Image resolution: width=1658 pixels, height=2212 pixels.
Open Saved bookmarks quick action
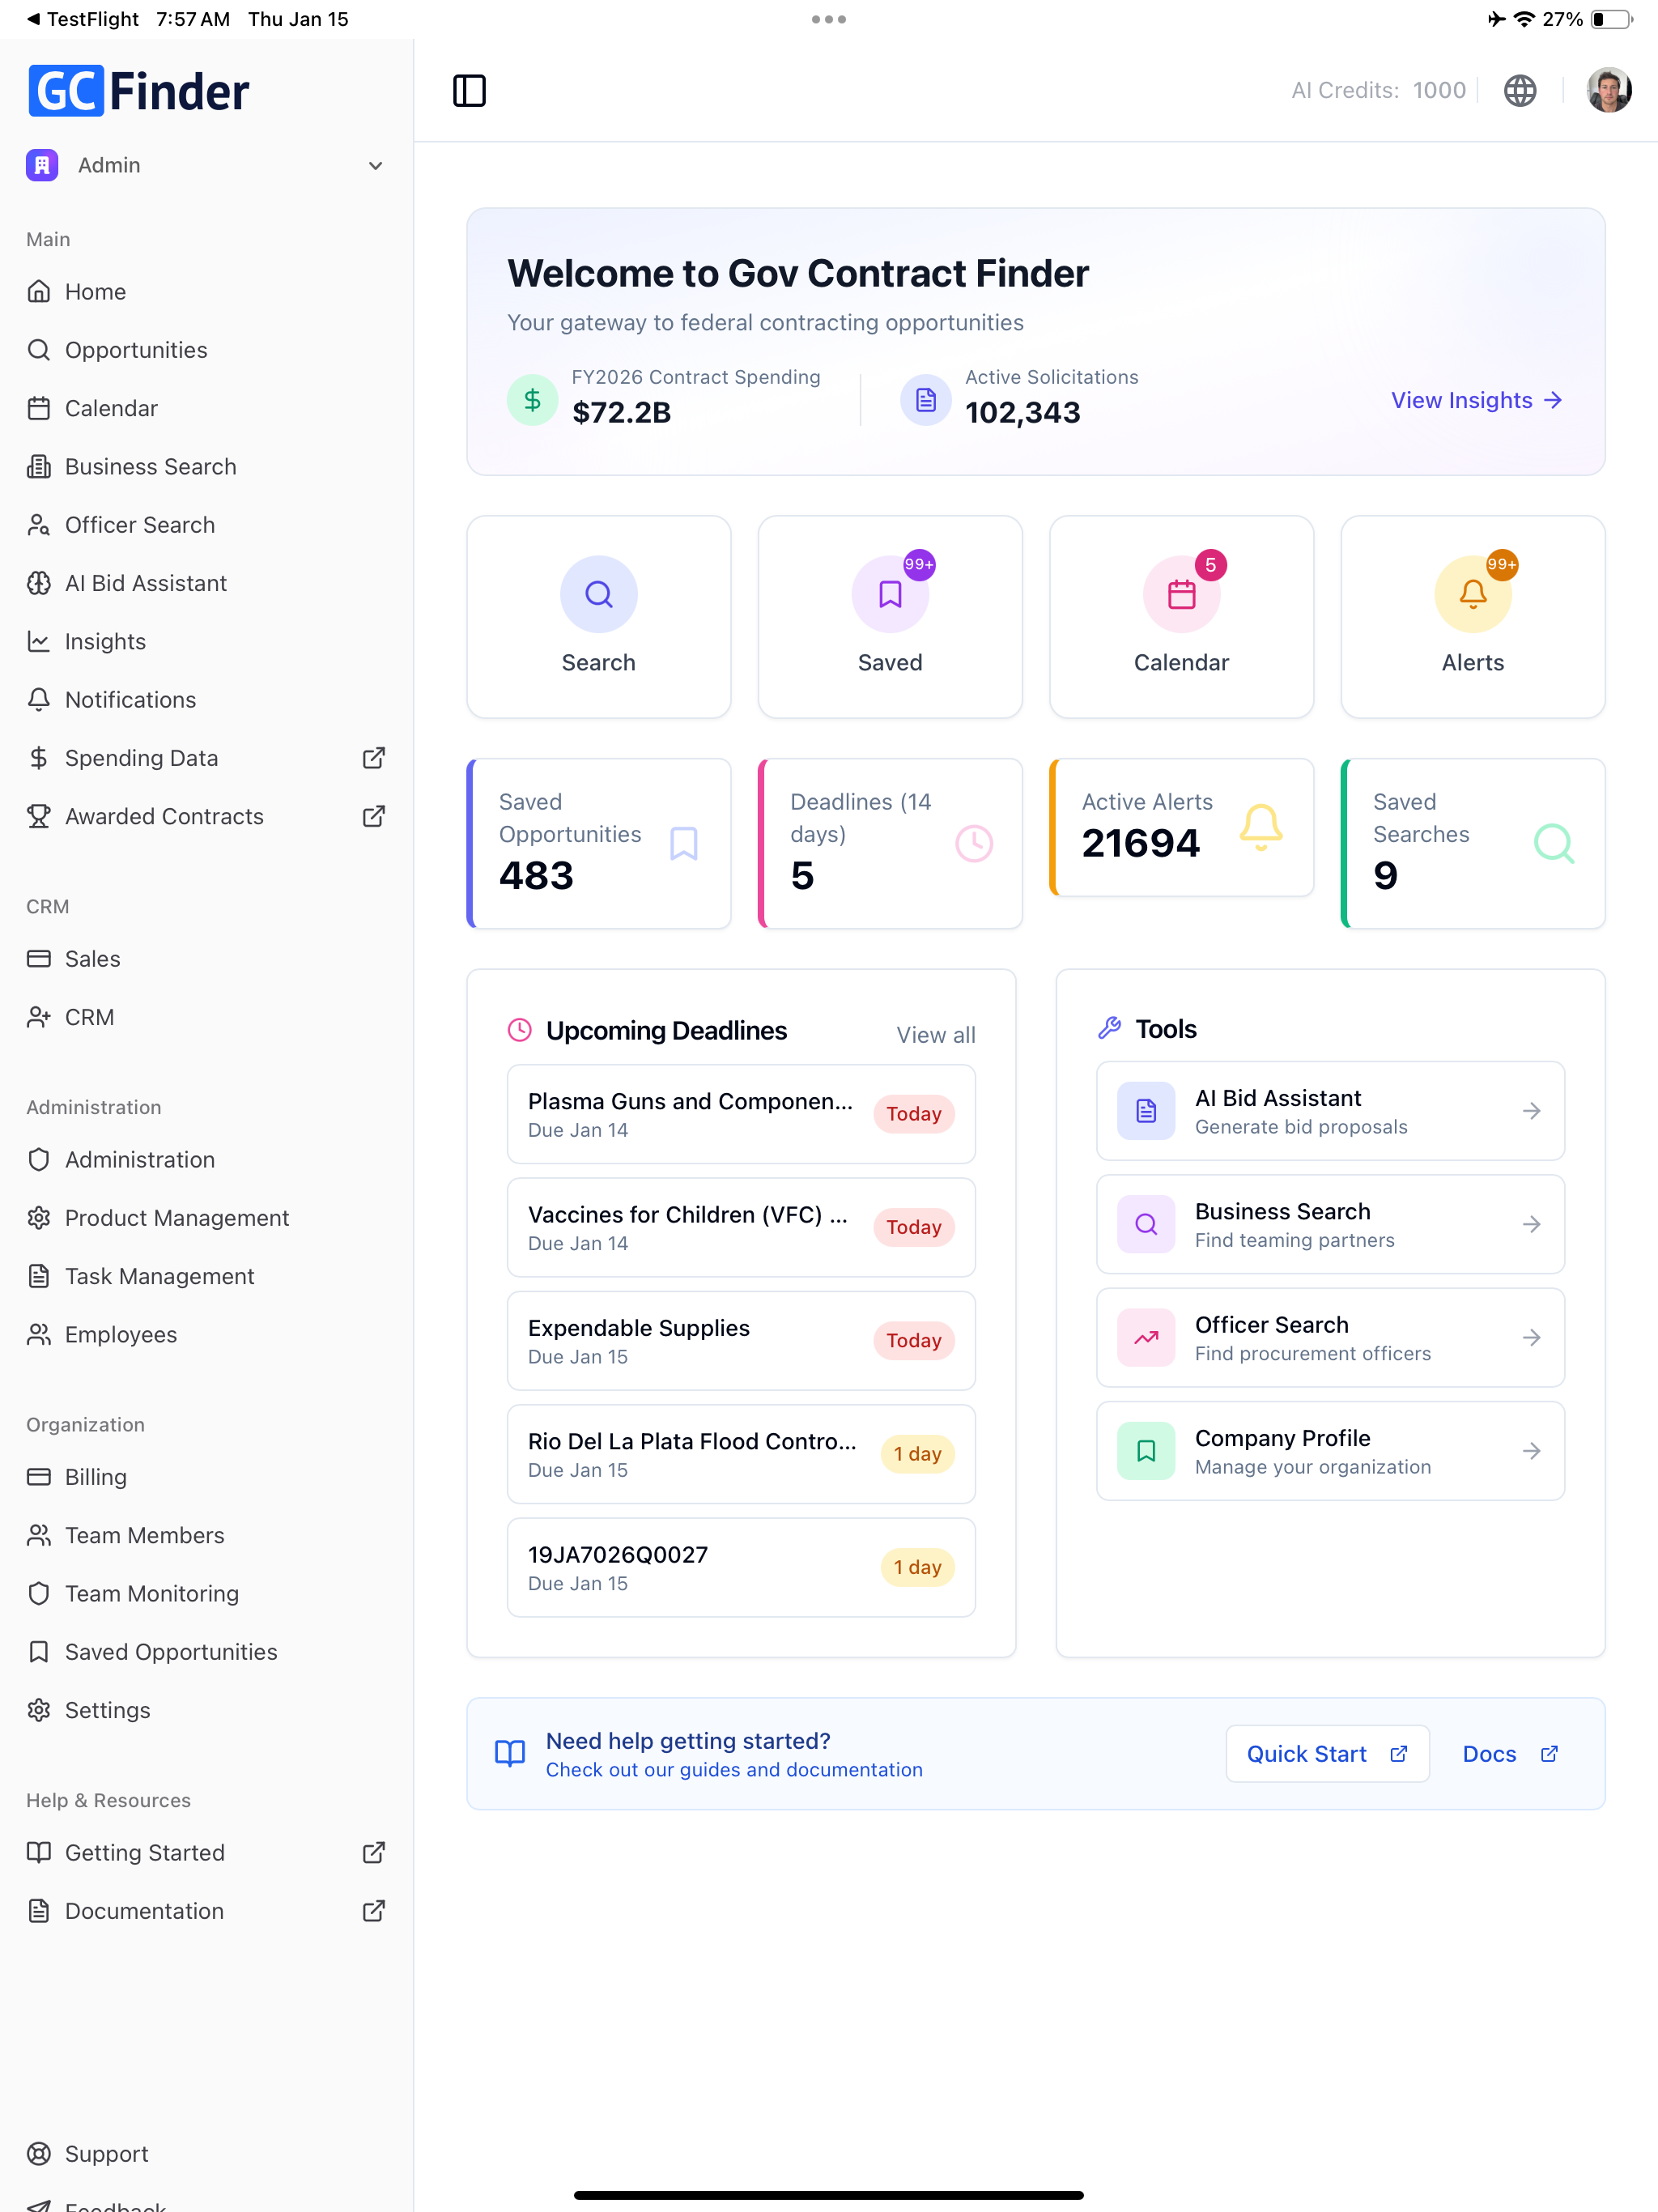pyautogui.click(x=889, y=617)
